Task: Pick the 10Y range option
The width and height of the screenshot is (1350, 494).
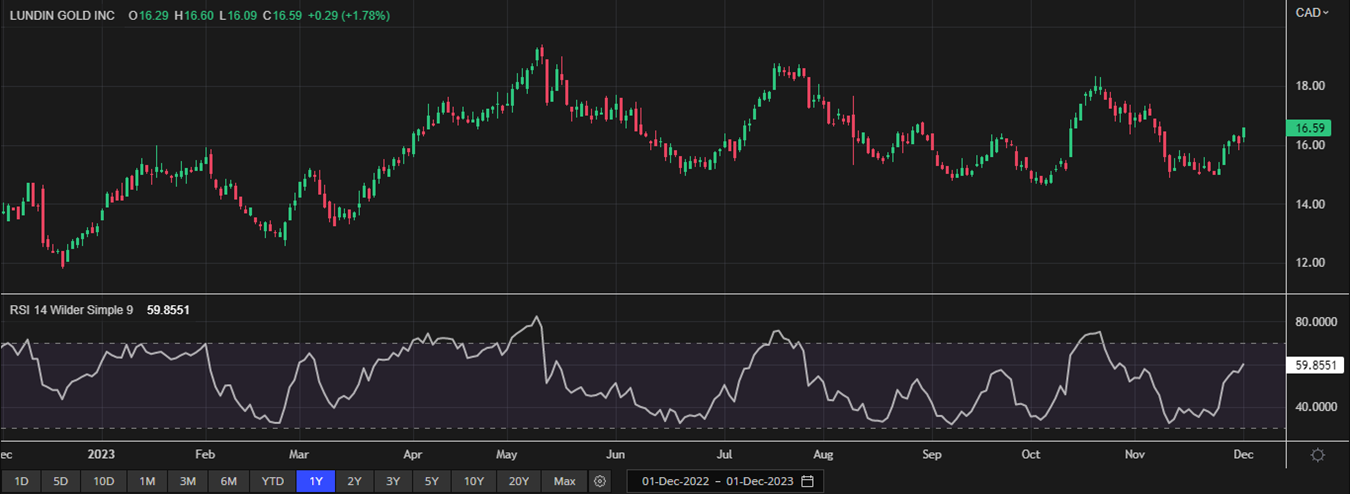Action: (473, 481)
